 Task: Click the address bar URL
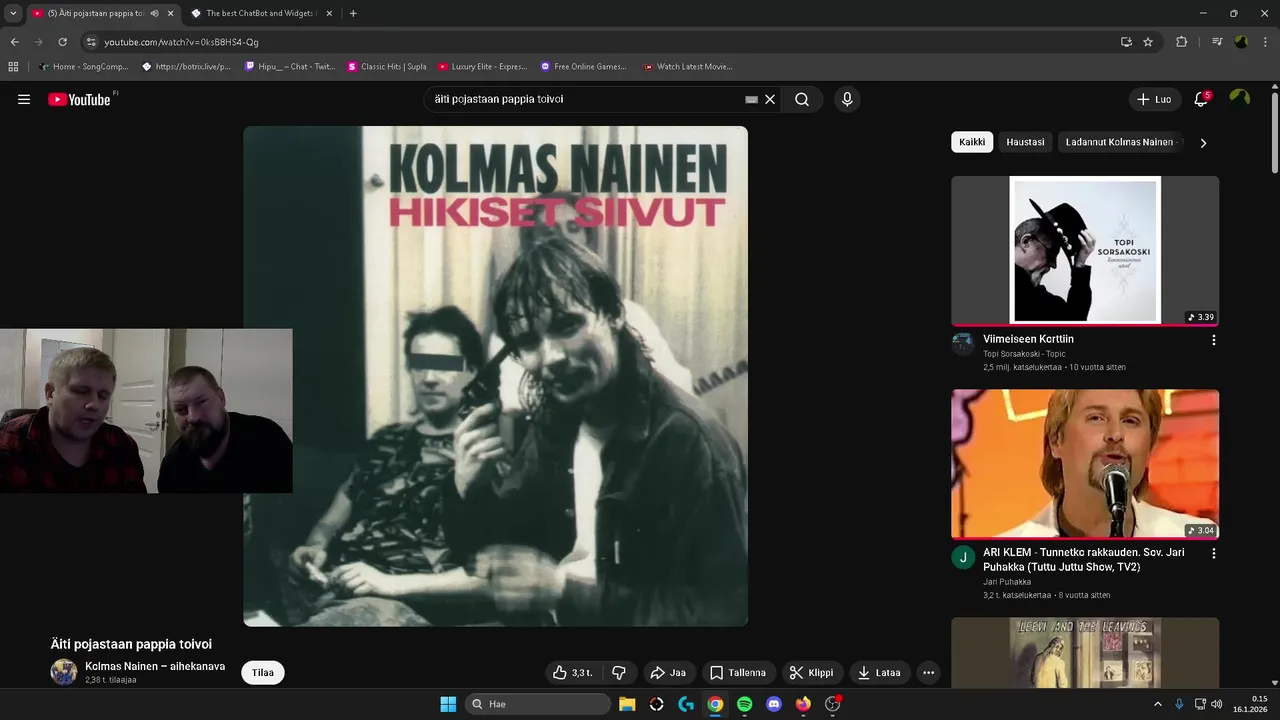[181, 42]
